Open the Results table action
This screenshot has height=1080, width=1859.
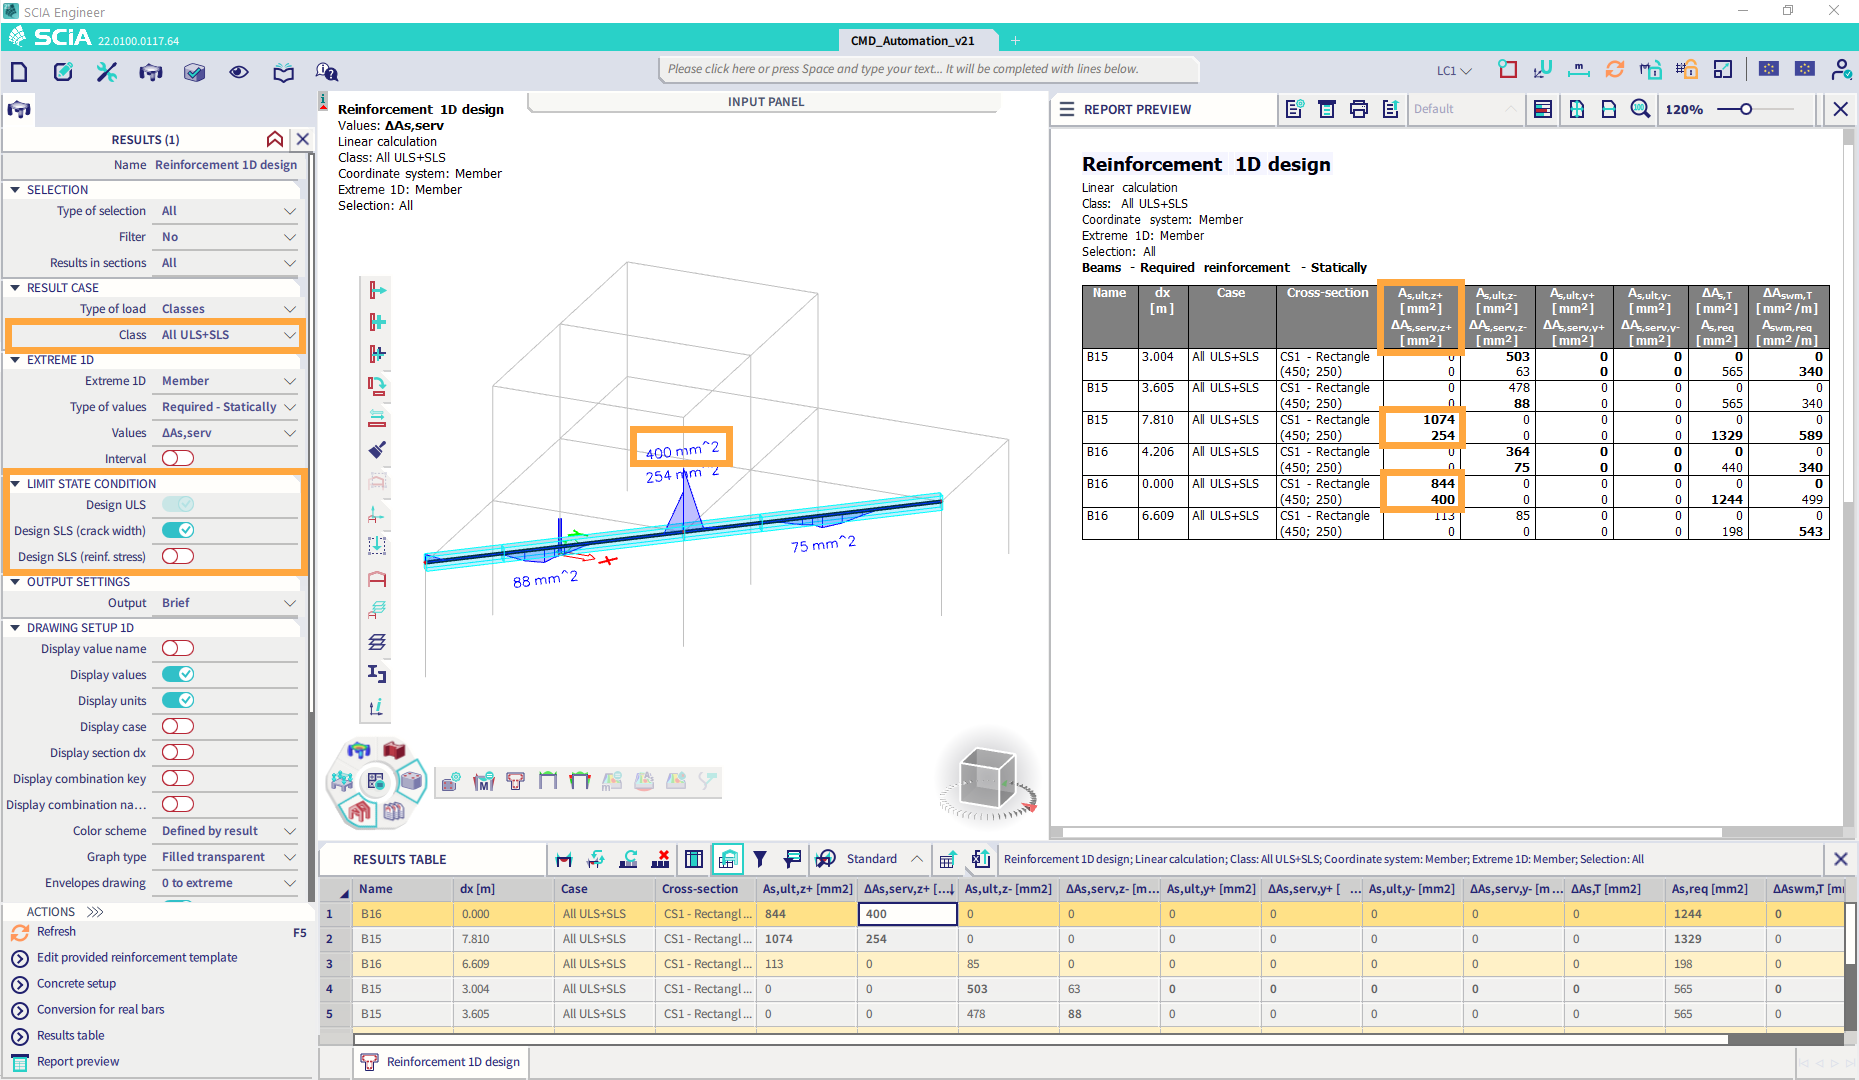[x=70, y=1035]
